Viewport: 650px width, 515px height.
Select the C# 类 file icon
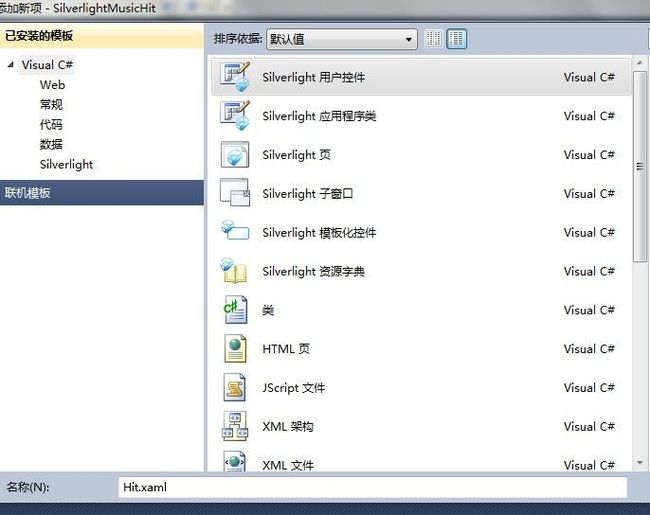(x=235, y=310)
